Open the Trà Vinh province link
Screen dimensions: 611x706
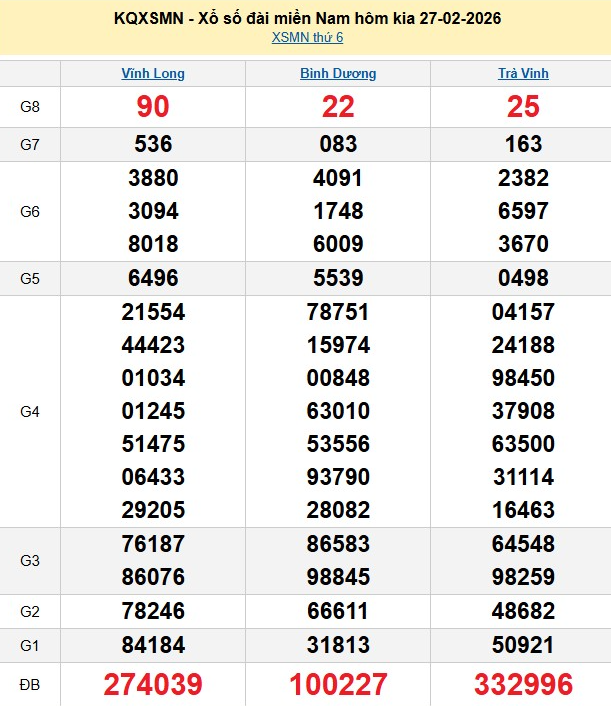pos(523,73)
